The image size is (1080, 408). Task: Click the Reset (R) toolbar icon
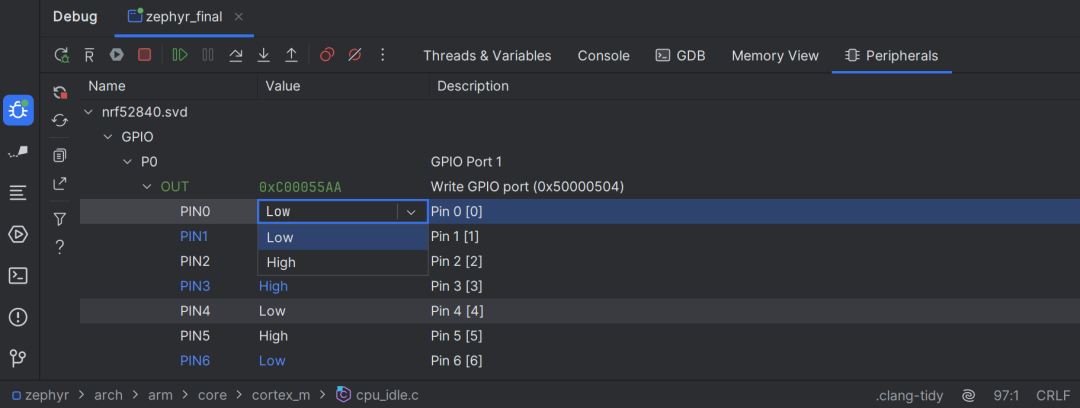[x=89, y=55]
